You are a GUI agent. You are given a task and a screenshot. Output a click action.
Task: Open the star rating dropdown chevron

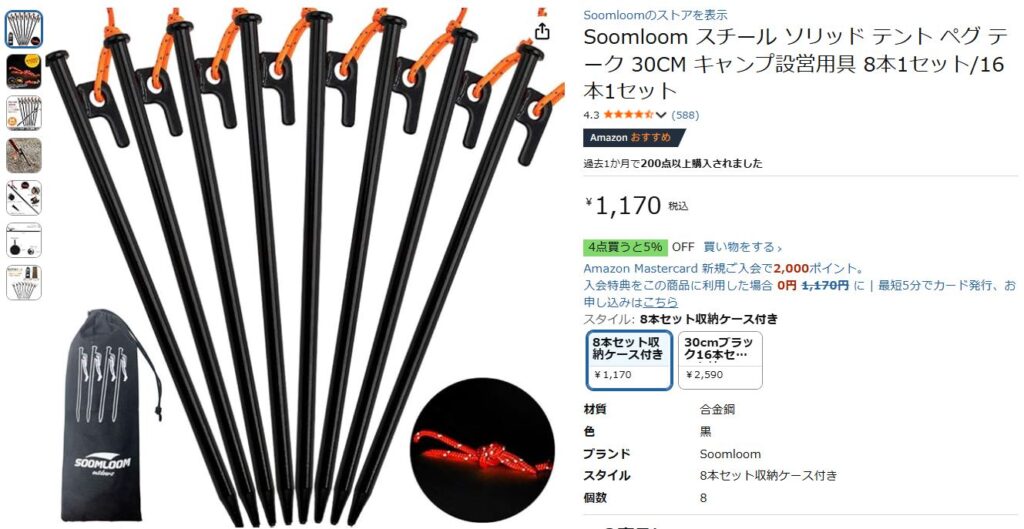660,115
